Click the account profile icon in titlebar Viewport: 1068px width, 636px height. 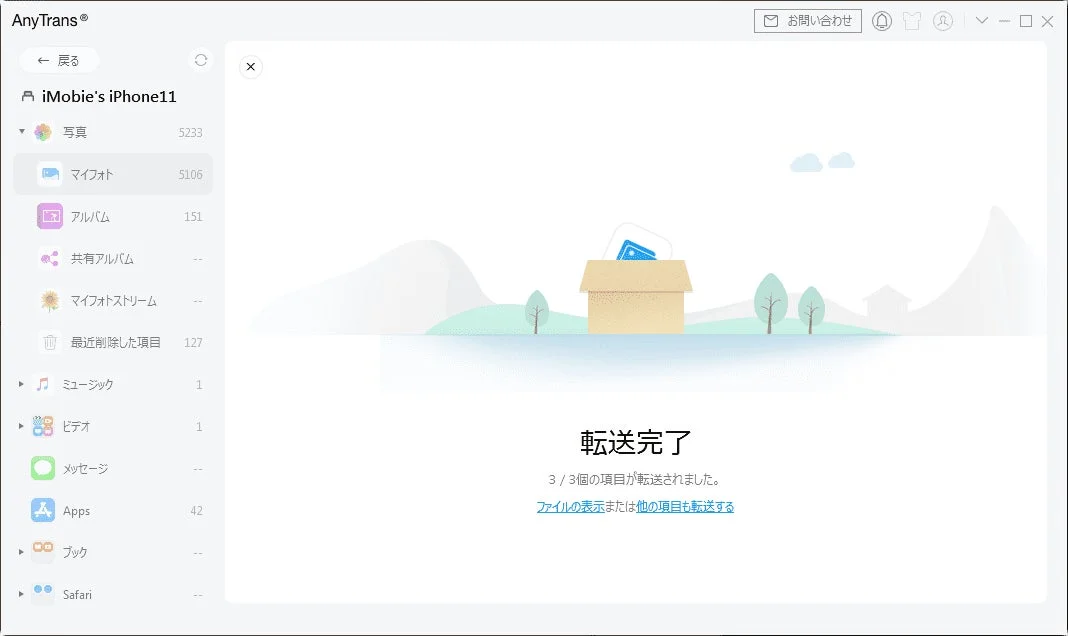click(942, 20)
